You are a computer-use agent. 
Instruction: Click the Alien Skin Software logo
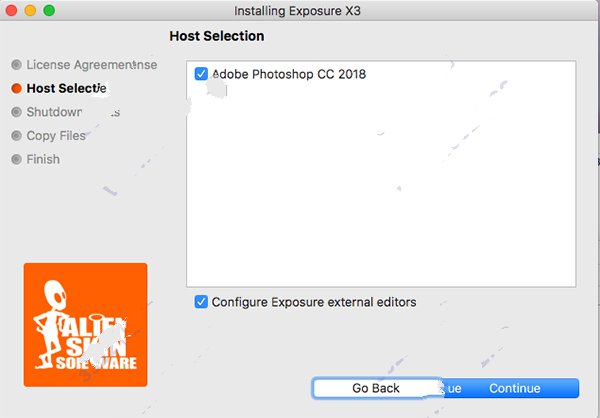pyautogui.click(x=85, y=325)
